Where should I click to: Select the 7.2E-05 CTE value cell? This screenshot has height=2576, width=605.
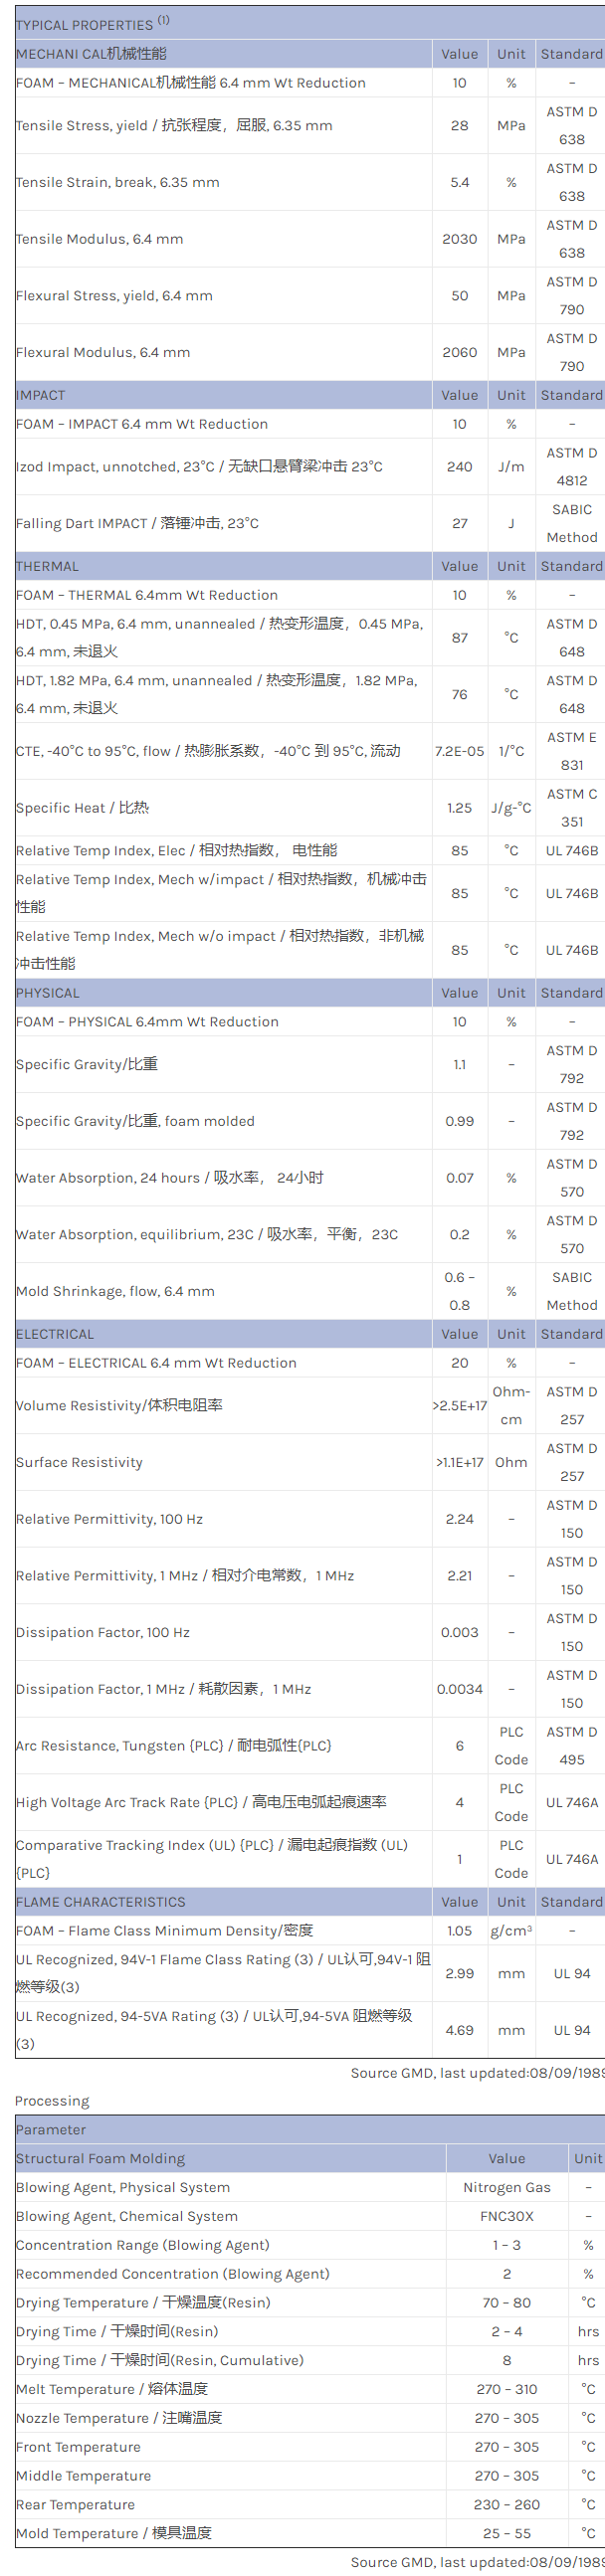(459, 751)
